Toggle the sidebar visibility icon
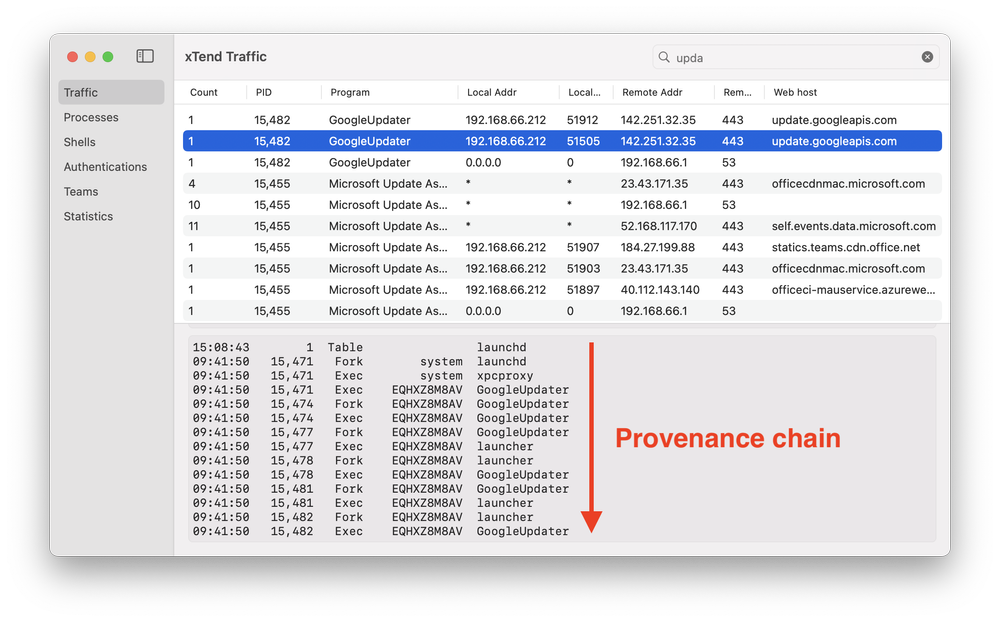 [x=145, y=56]
